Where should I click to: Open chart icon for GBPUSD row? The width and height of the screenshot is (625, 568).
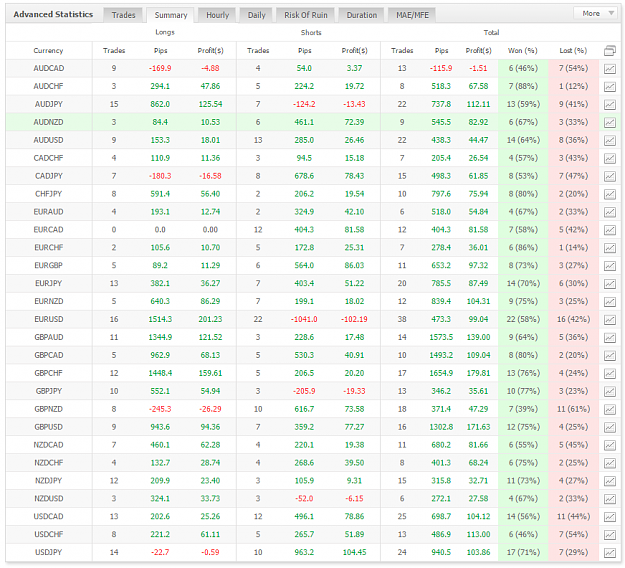click(609, 427)
